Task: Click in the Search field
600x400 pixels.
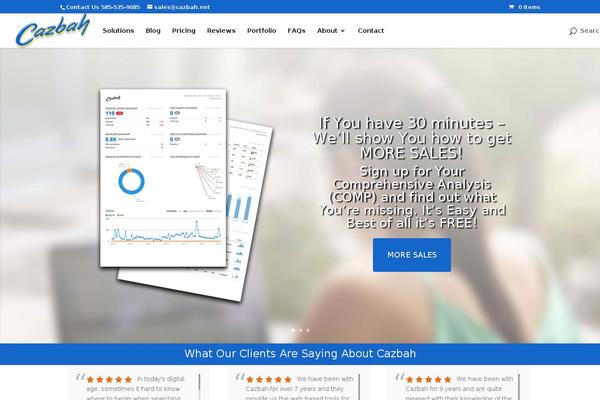Action: click(x=589, y=31)
